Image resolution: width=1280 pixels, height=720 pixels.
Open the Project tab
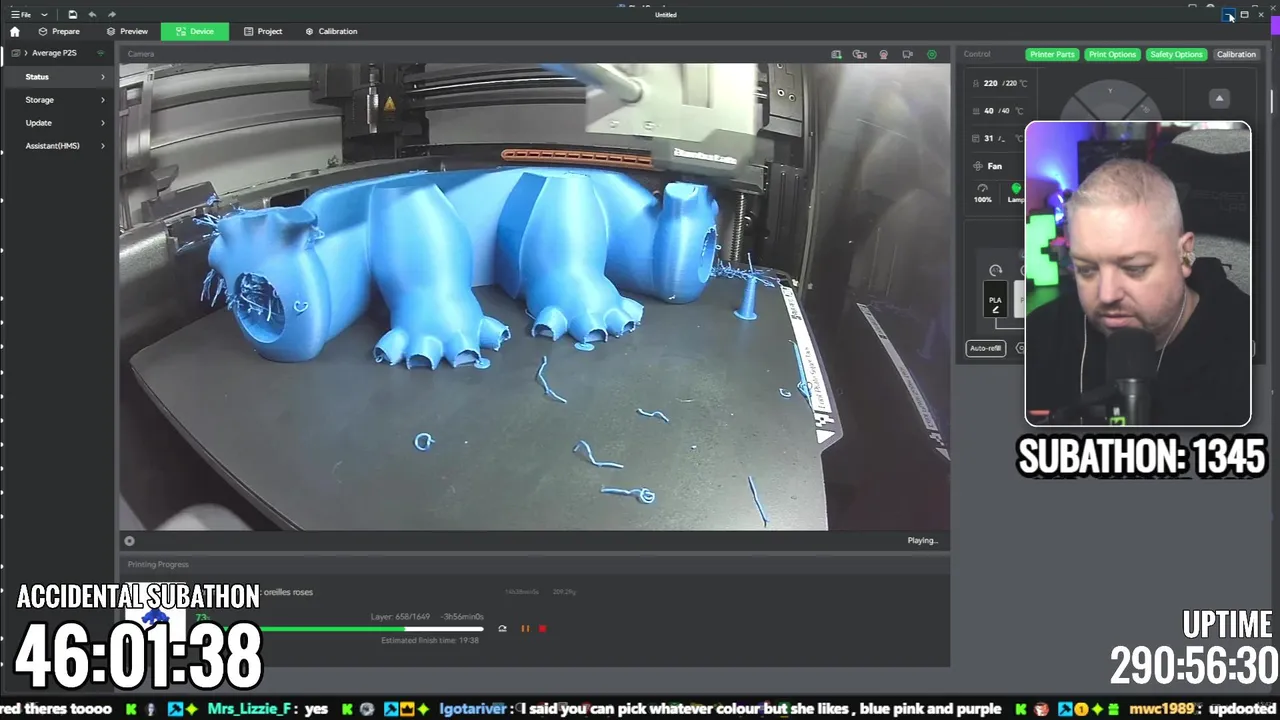click(263, 31)
